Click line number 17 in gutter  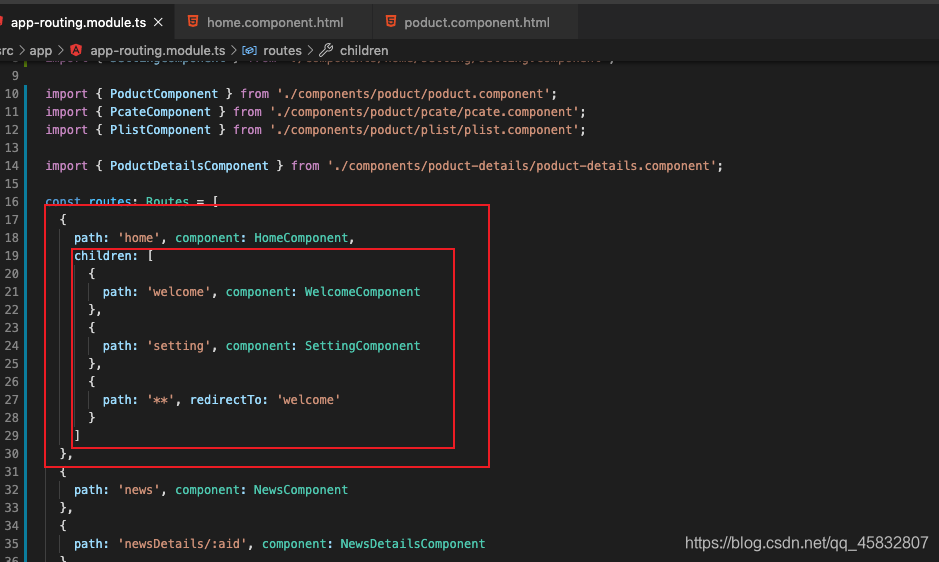tap(11, 220)
